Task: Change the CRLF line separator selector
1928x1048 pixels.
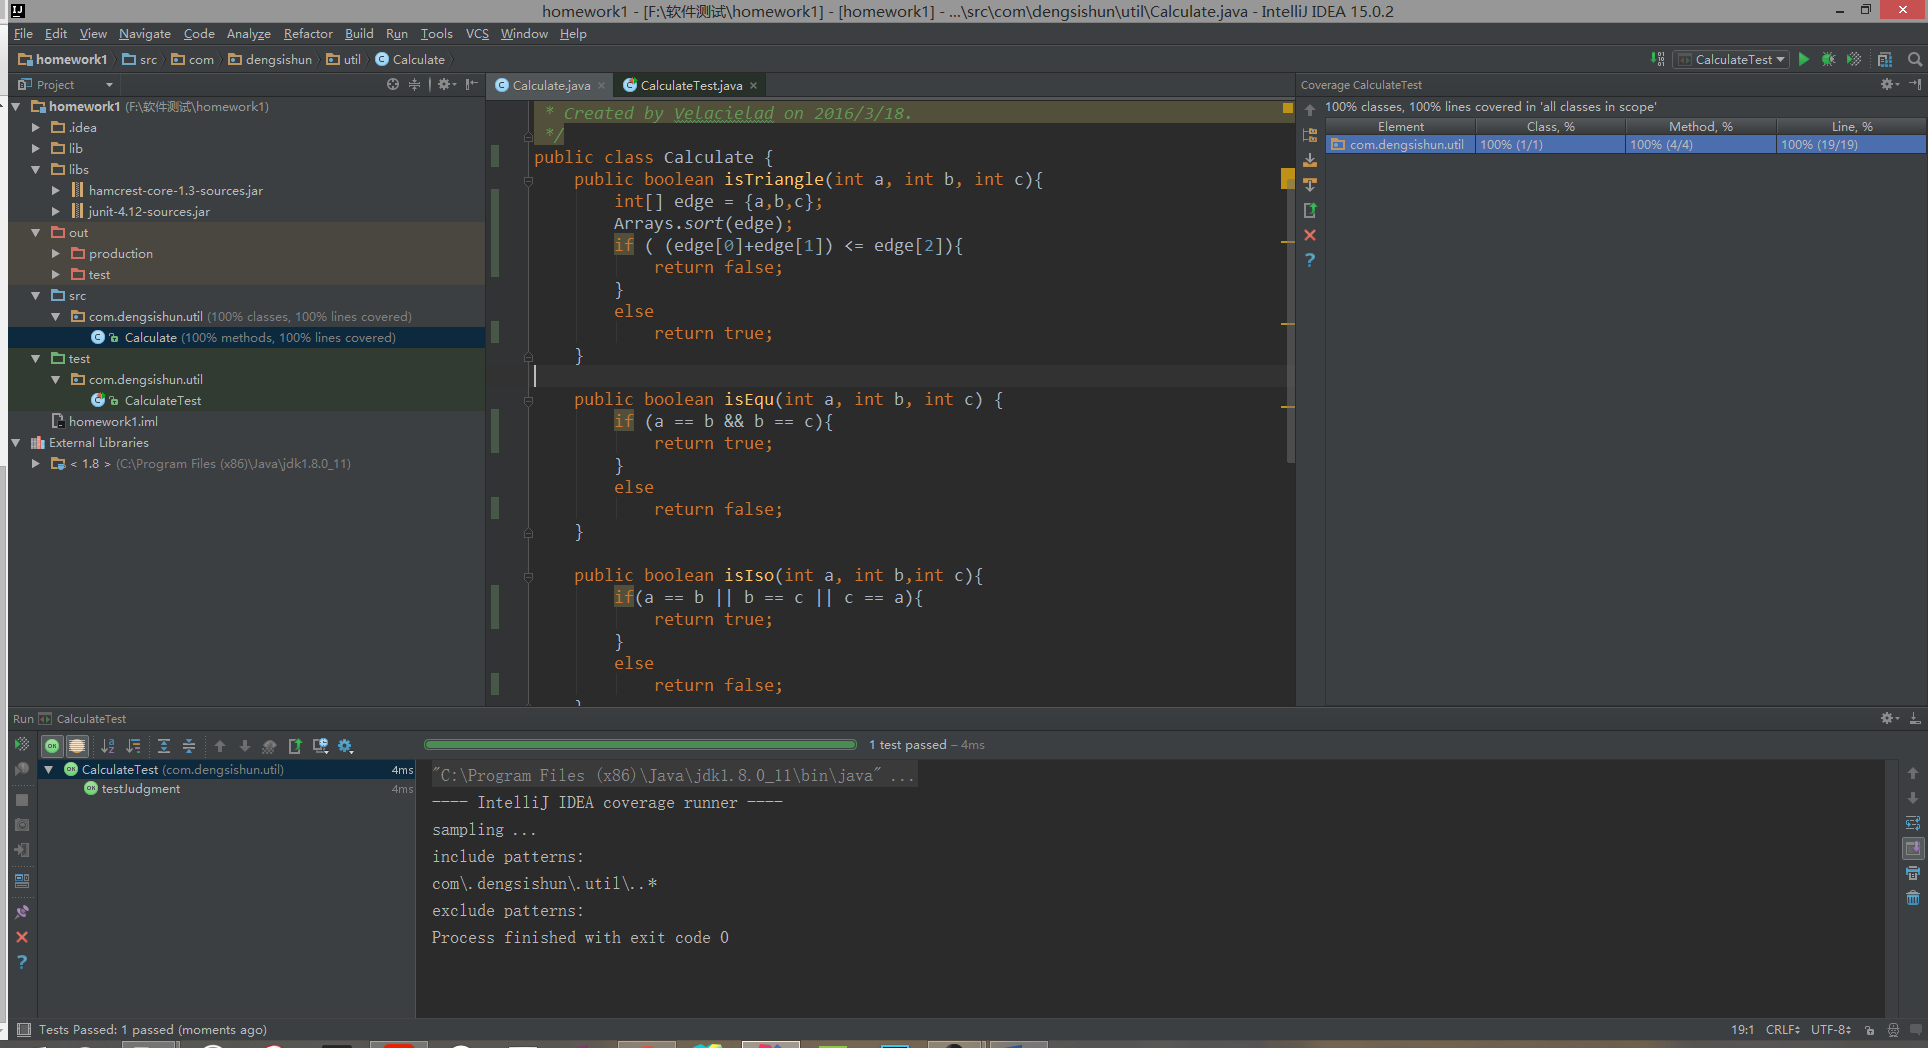Action: click(x=1783, y=1030)
